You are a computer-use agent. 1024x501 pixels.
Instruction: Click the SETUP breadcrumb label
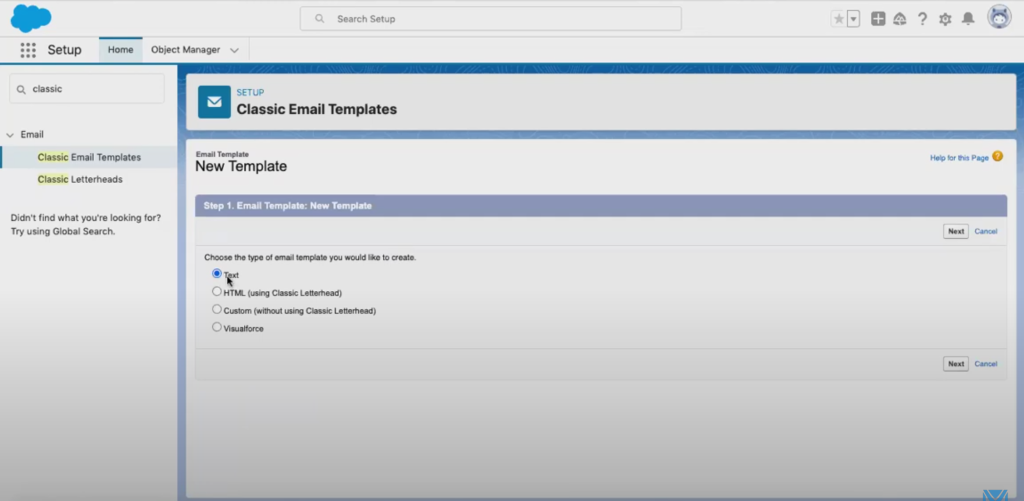pyautogui.click(x=250, y=93)
